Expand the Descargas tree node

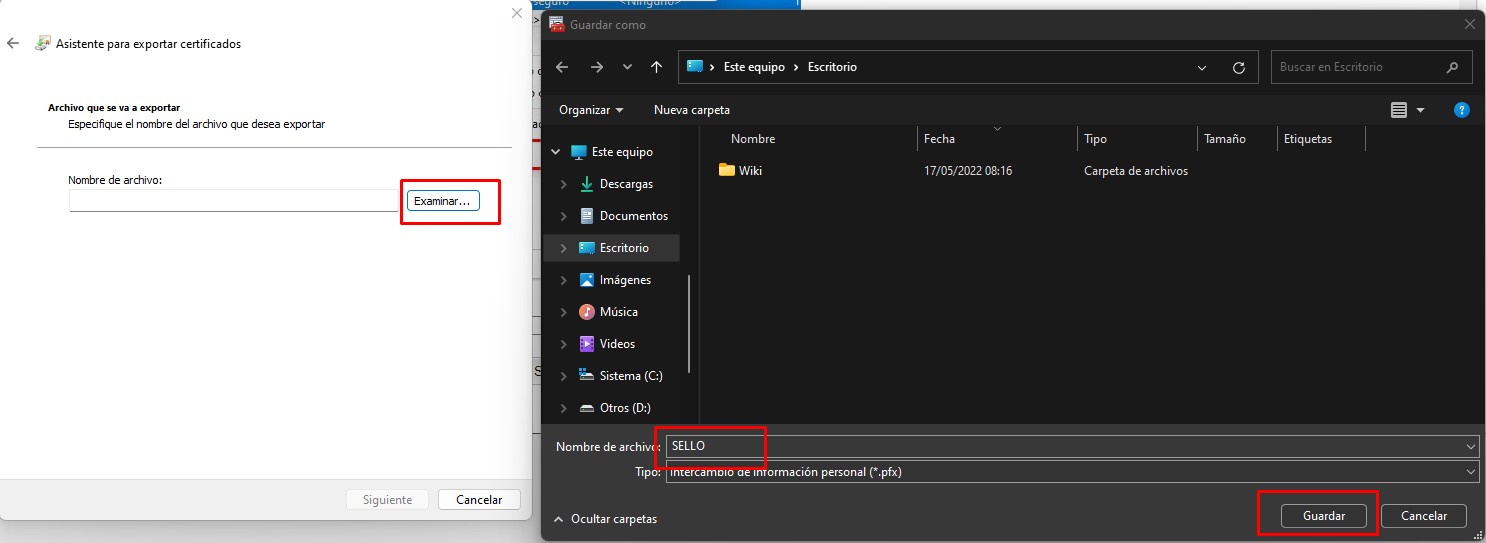click(x=564, y=184)
